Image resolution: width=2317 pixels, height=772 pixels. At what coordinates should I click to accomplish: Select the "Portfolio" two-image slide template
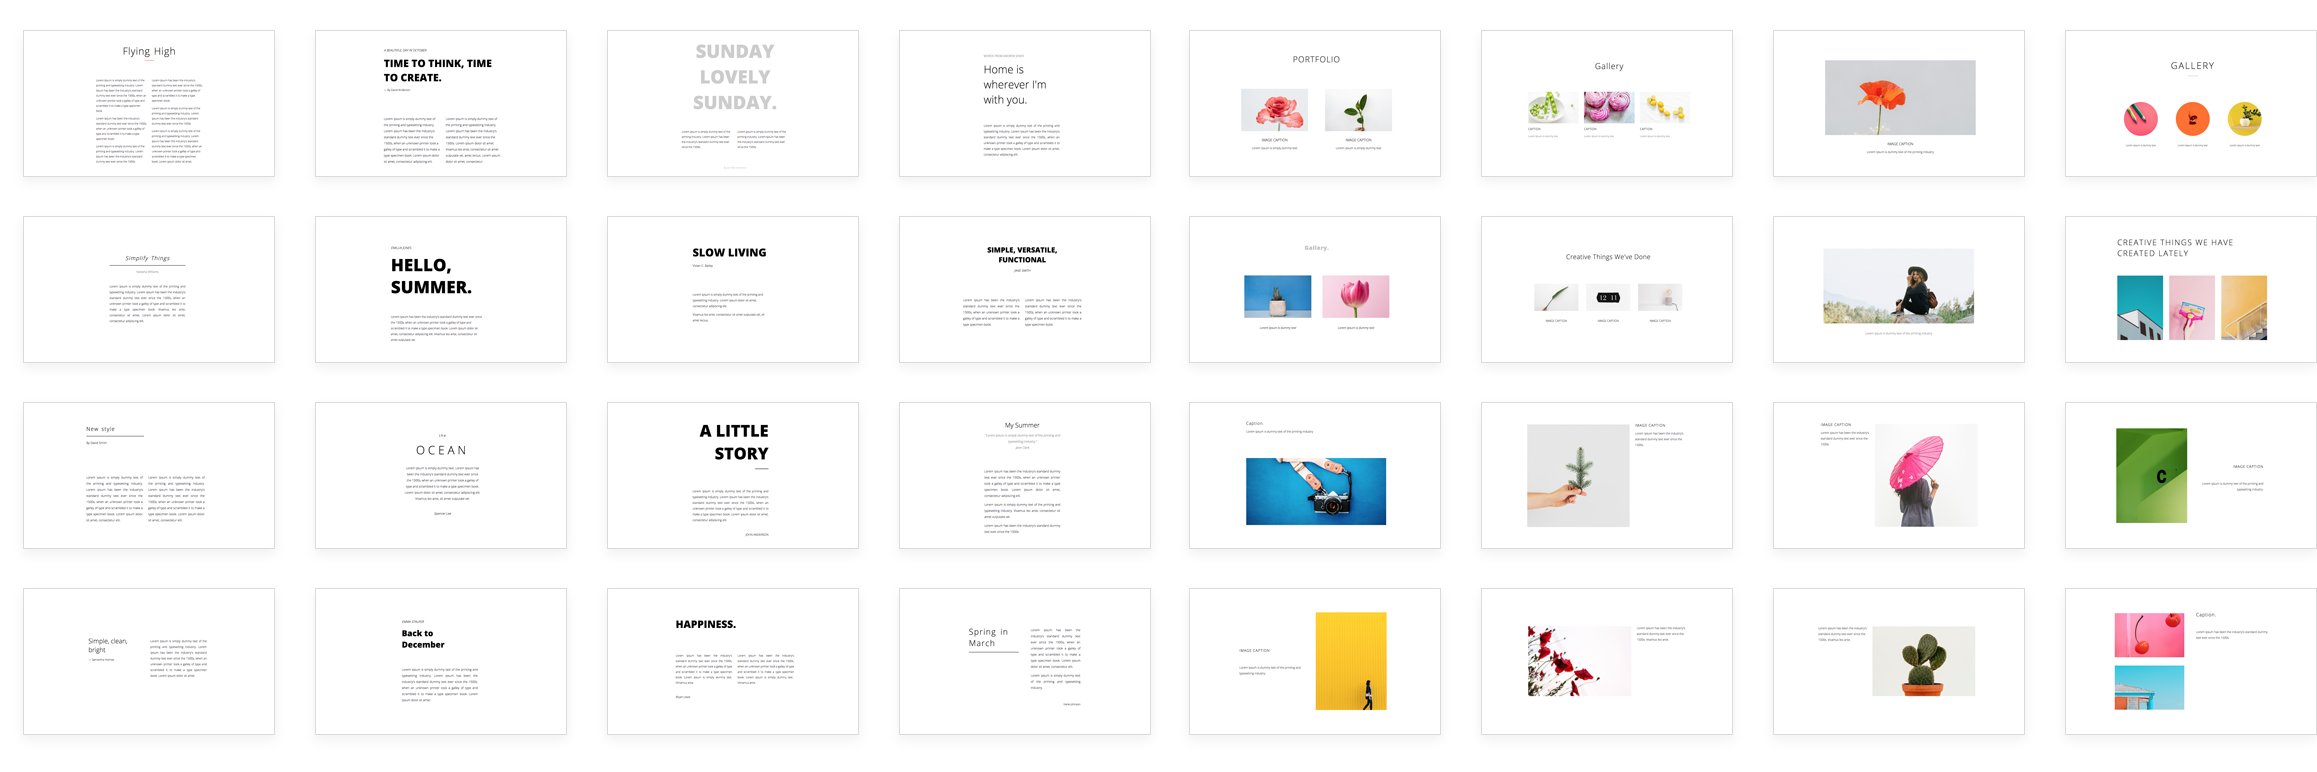pos(1315,104)
